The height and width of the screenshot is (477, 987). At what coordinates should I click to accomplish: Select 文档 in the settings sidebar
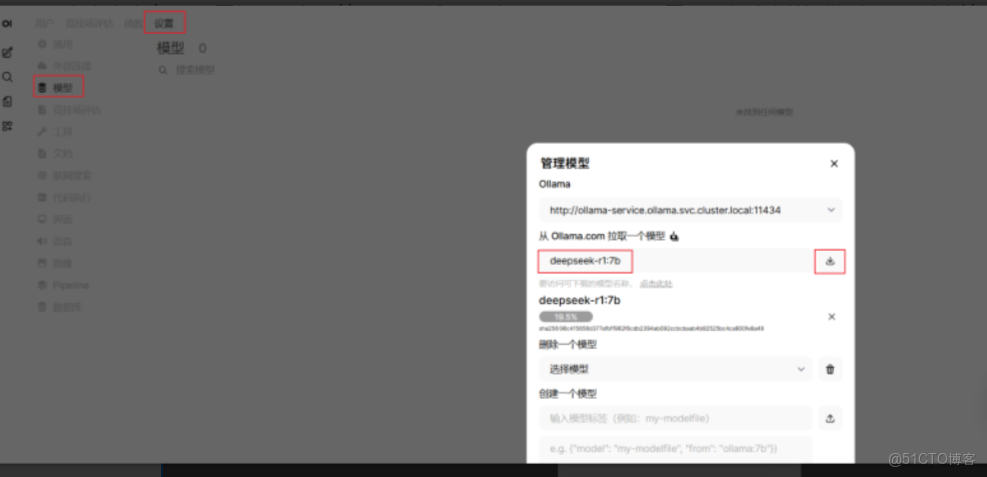55,154
